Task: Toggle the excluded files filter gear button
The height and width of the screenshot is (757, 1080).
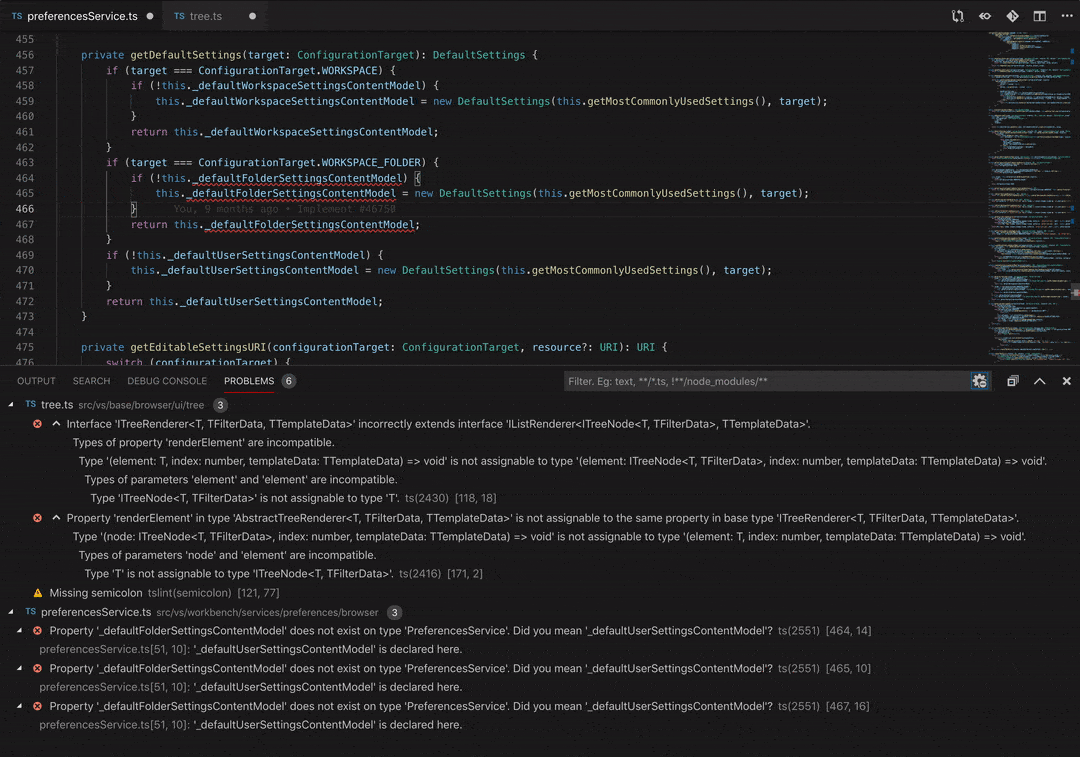Action: pyautogui.click(x=979, y=381)
